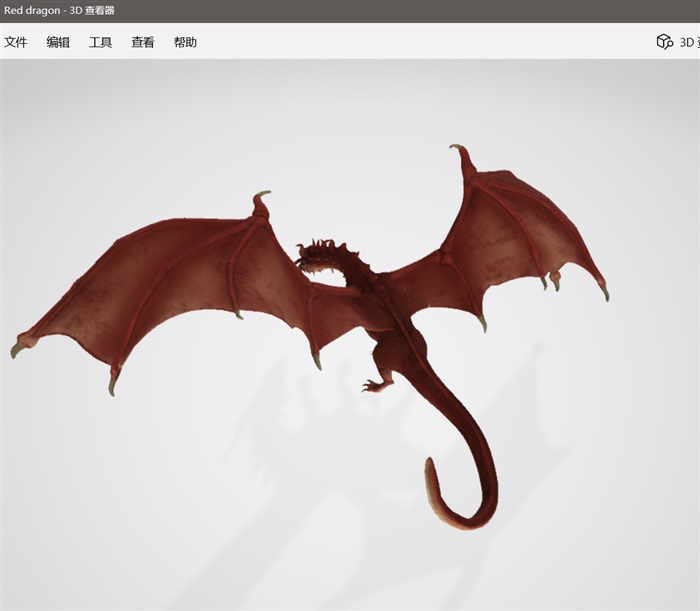Click the top claw of the left wing
The height and width of the screenshot is (611, 700).
[261, 198]
